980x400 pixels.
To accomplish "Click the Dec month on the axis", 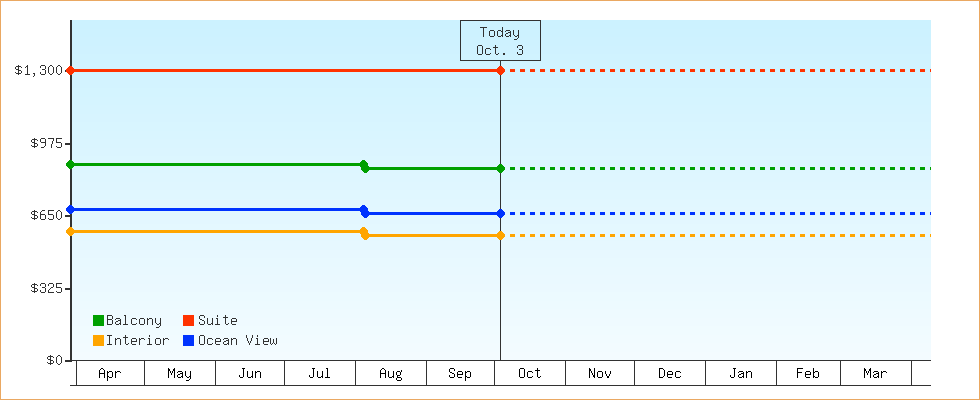I will [670, 374].
